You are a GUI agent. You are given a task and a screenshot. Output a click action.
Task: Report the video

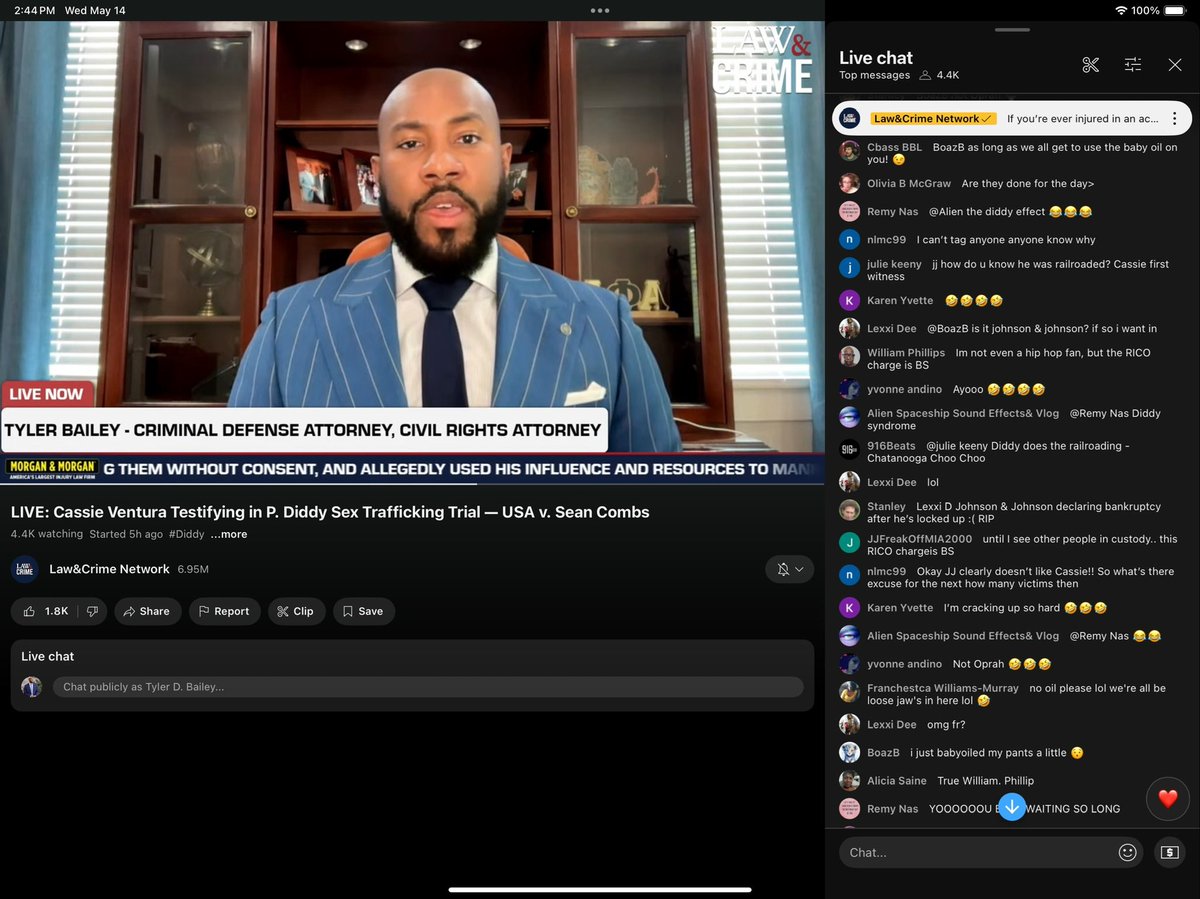225,611
